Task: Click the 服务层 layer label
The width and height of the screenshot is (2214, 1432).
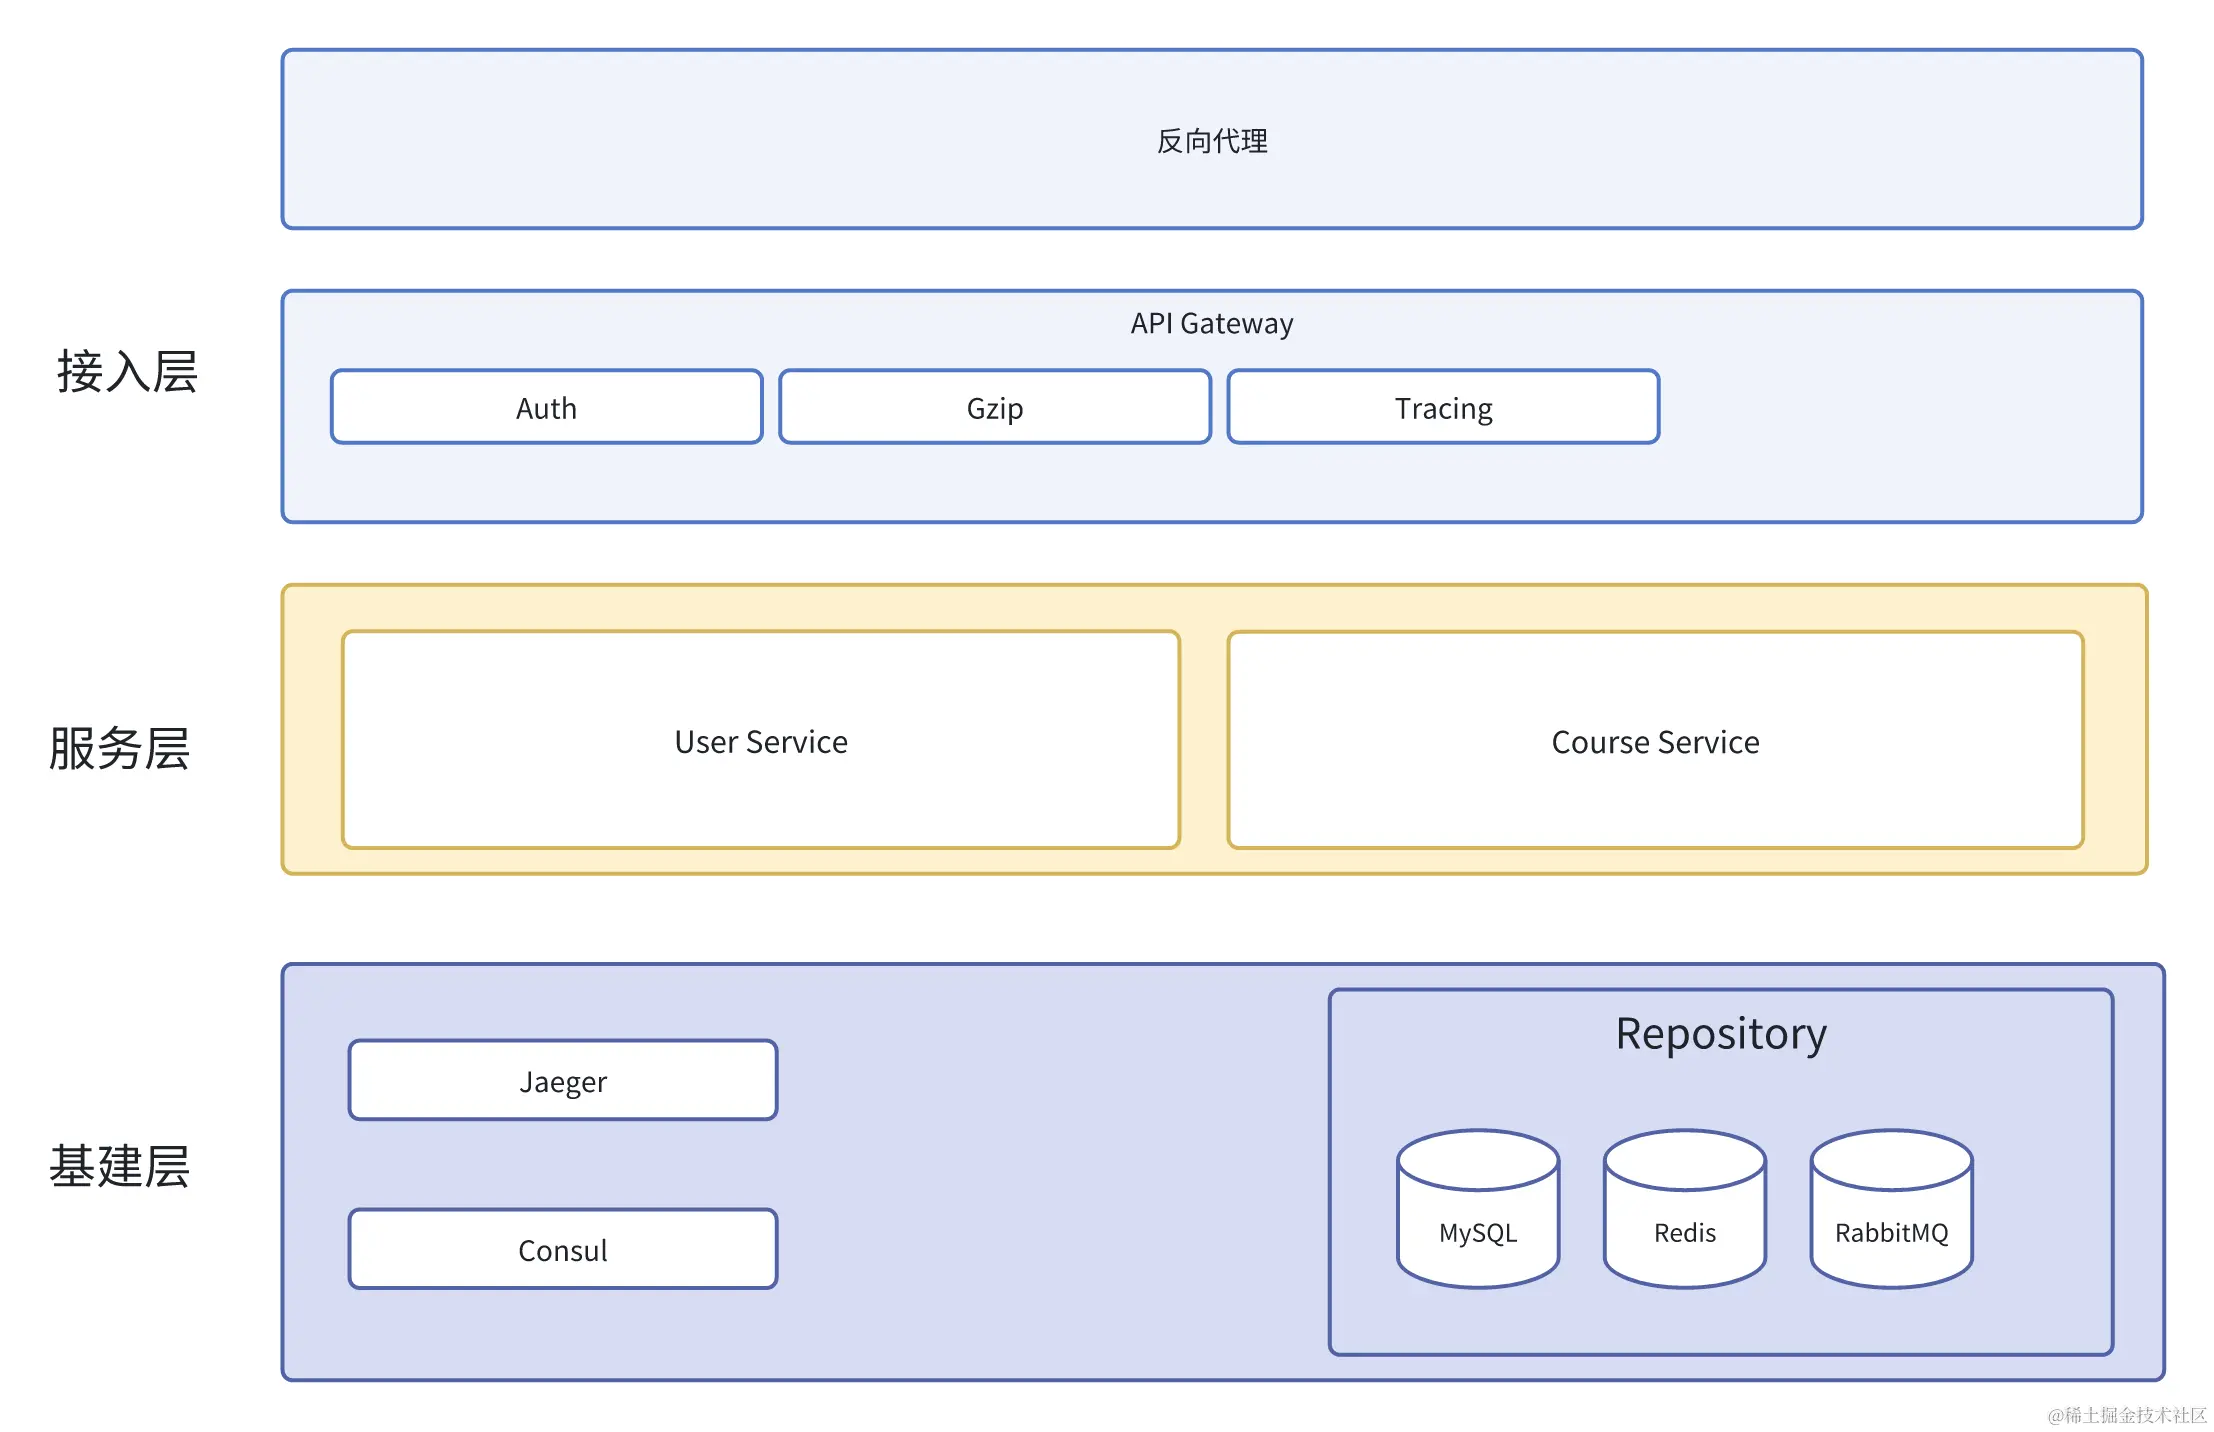Action: (x=119, y=747)
